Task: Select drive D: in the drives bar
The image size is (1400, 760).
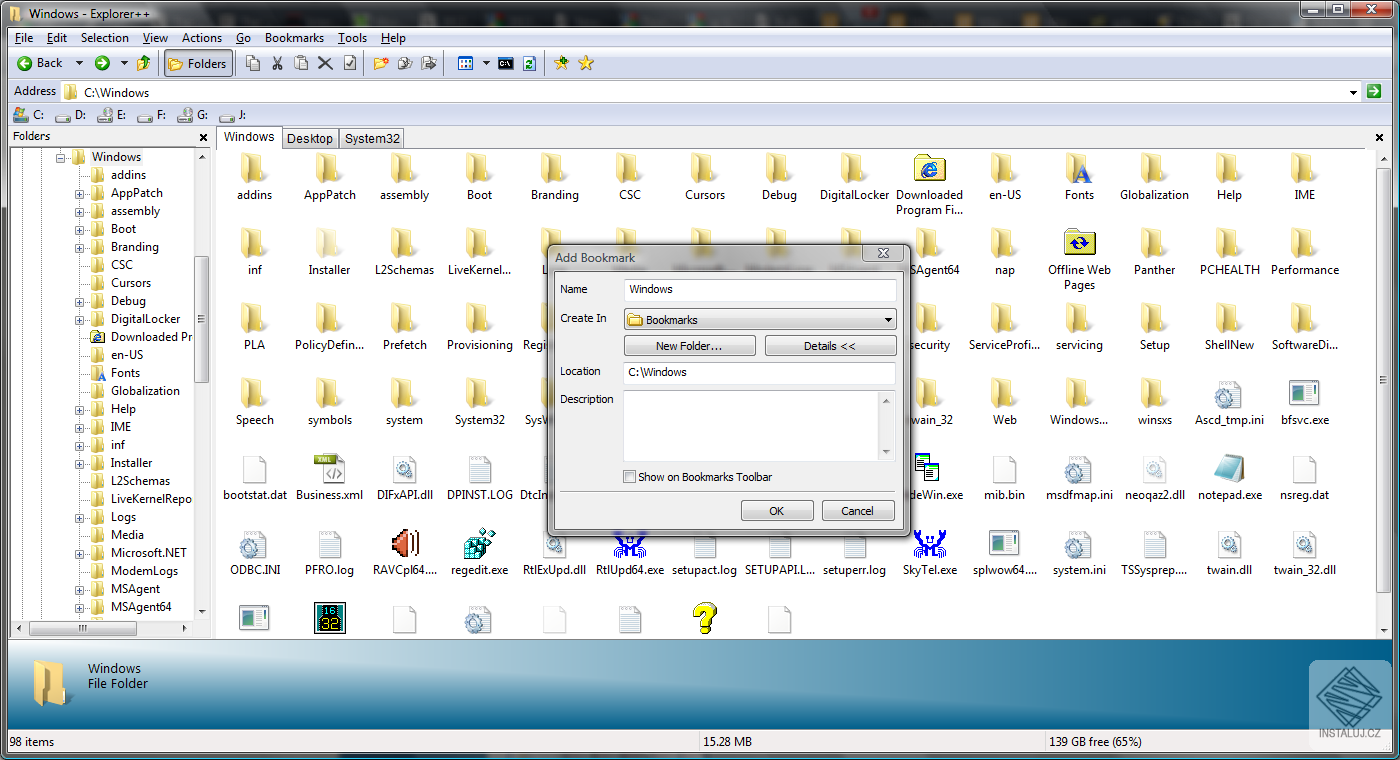Action: click(70, 115)
